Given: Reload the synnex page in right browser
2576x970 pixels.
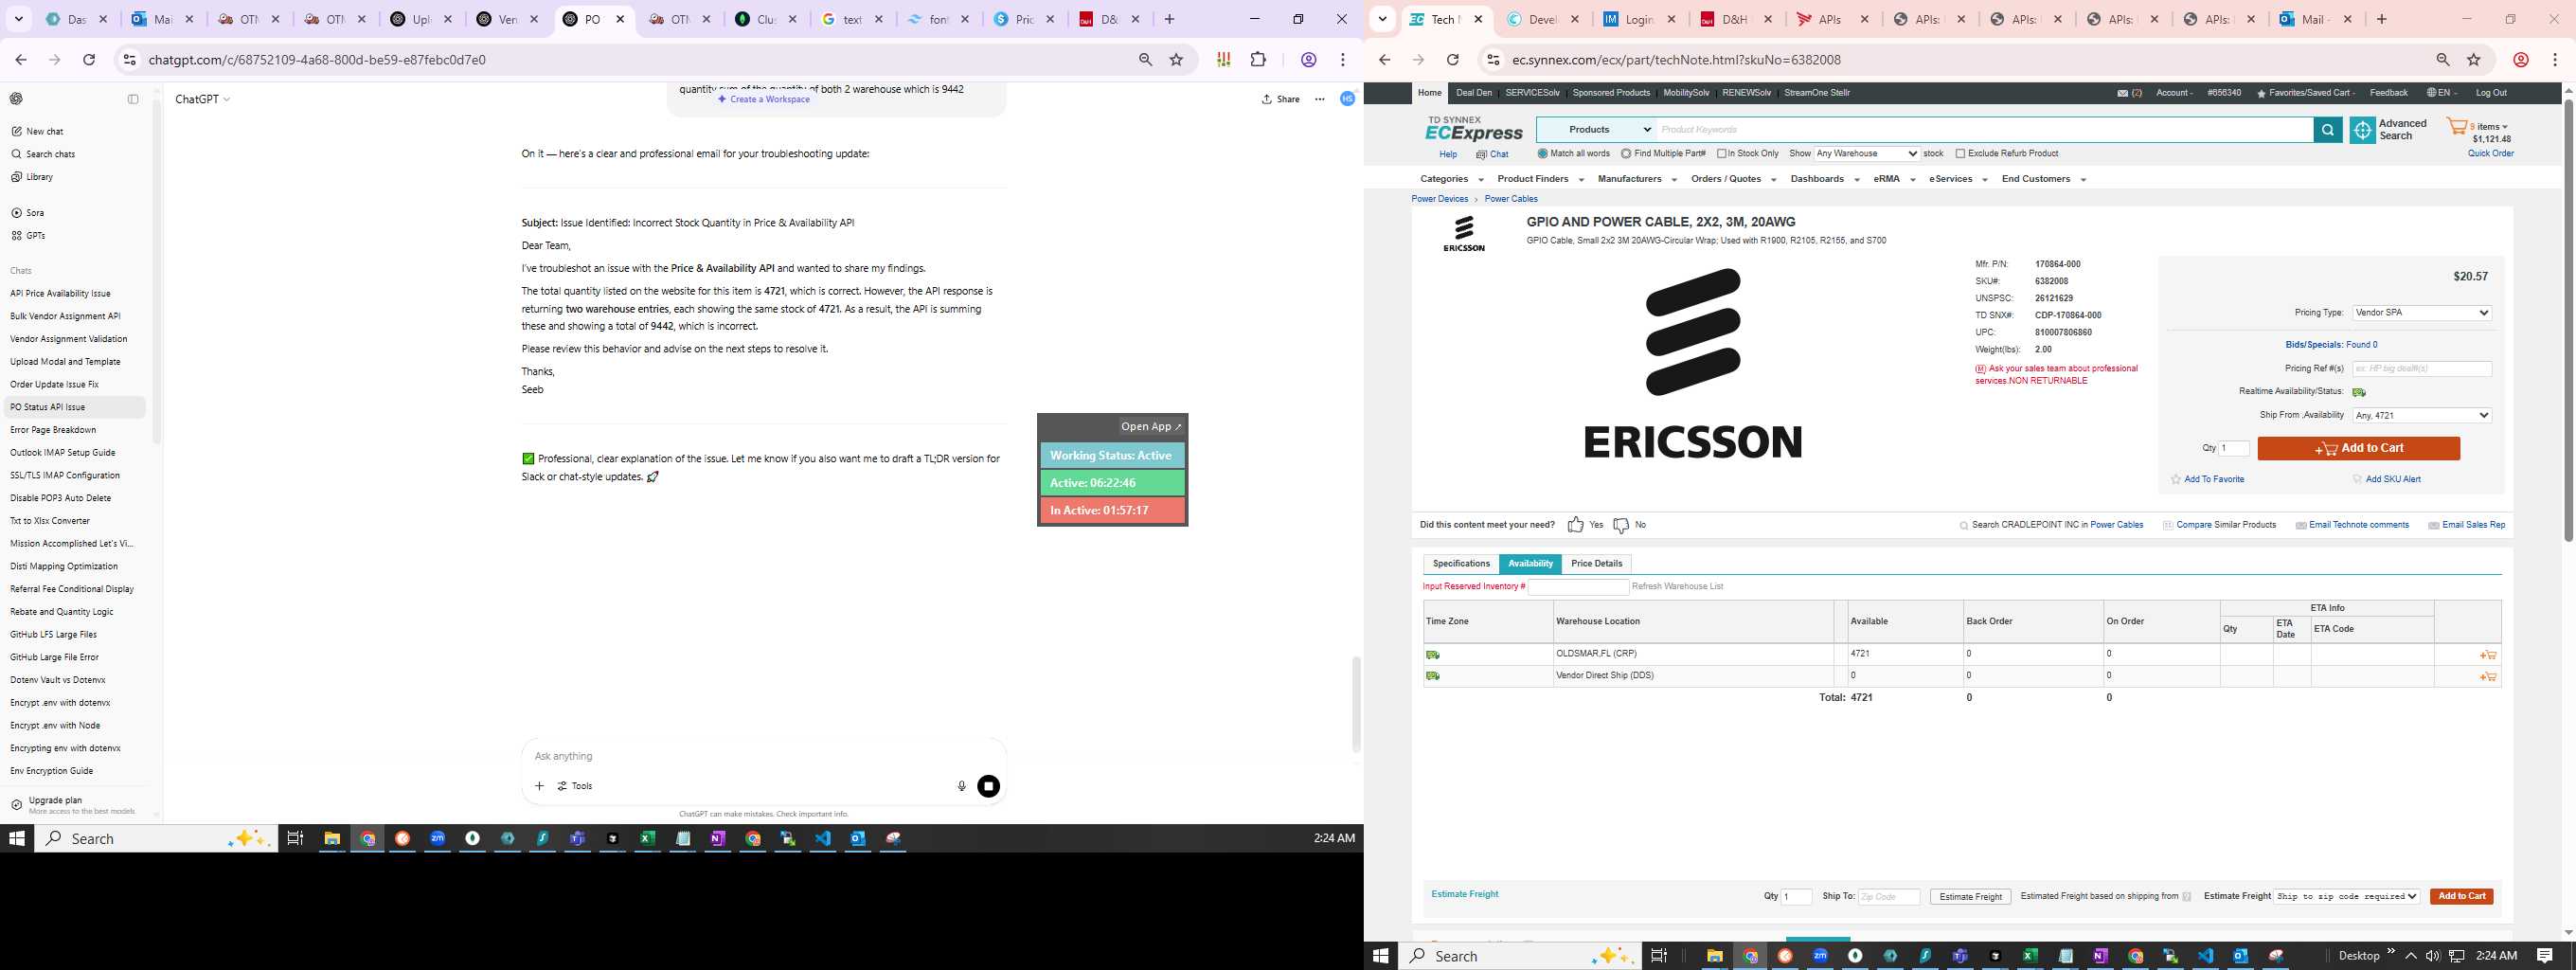Looking at the screenshot, I should click(1452, 60).
